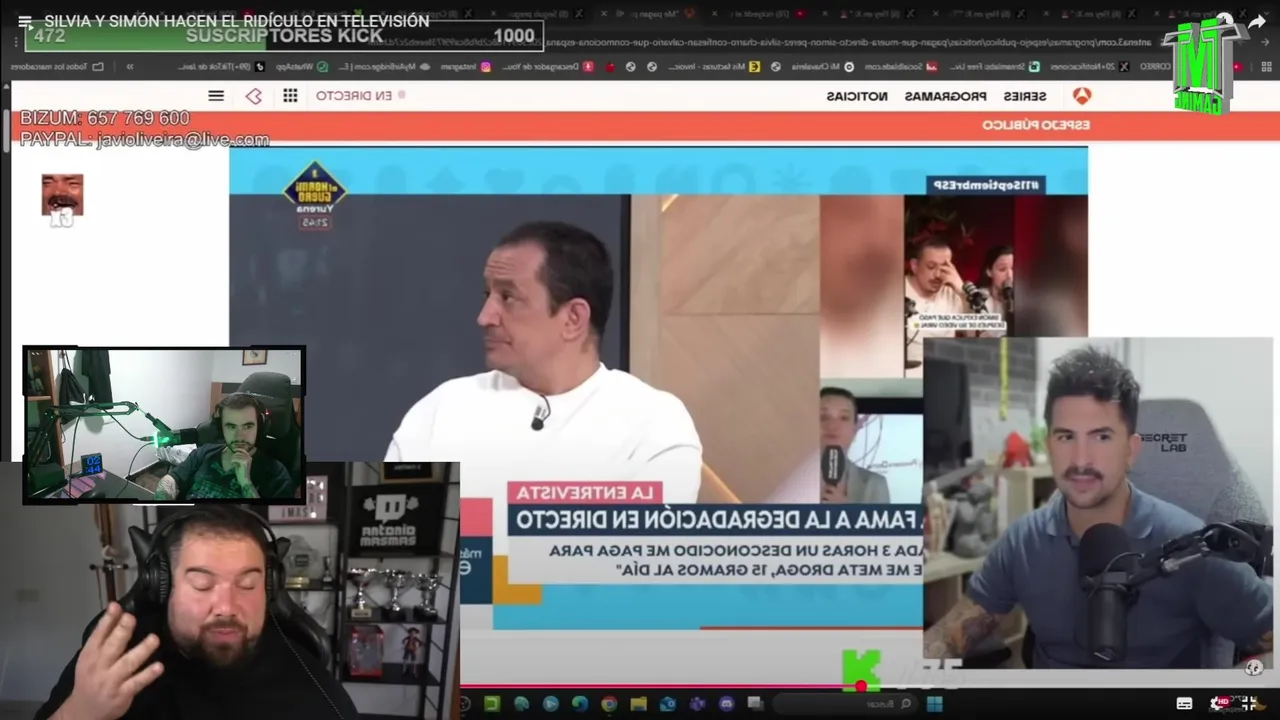Click the small gamer webcam overlay
Image resolution: width=1280 pixels, height=720 pixels.
click(x=164, y=425)
